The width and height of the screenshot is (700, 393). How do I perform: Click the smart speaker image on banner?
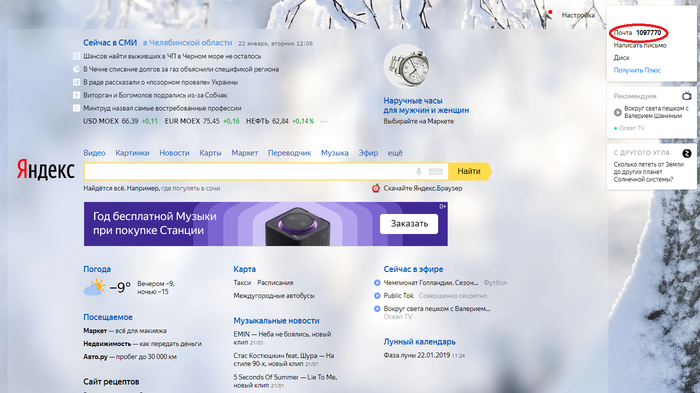[298, 226]
